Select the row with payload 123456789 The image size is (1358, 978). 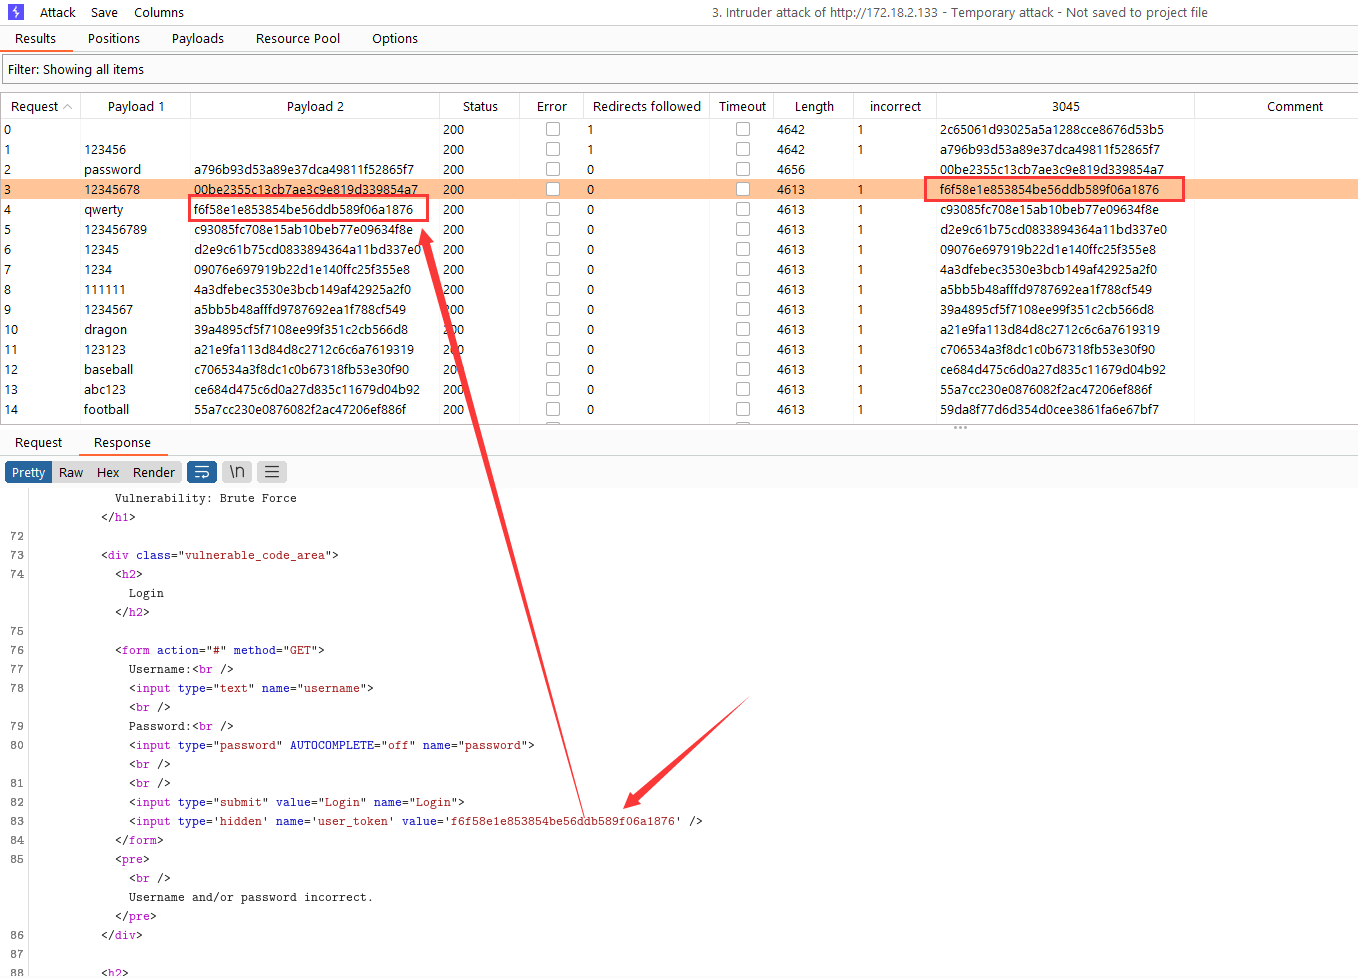click(x=679, y=229)
